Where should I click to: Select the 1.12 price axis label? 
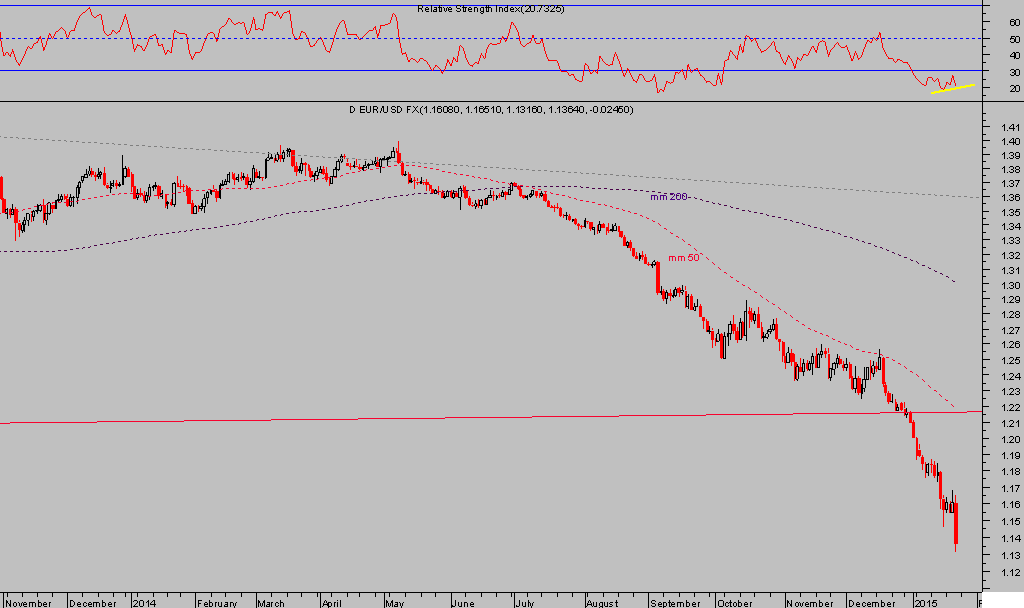[x=1008, y=572]
